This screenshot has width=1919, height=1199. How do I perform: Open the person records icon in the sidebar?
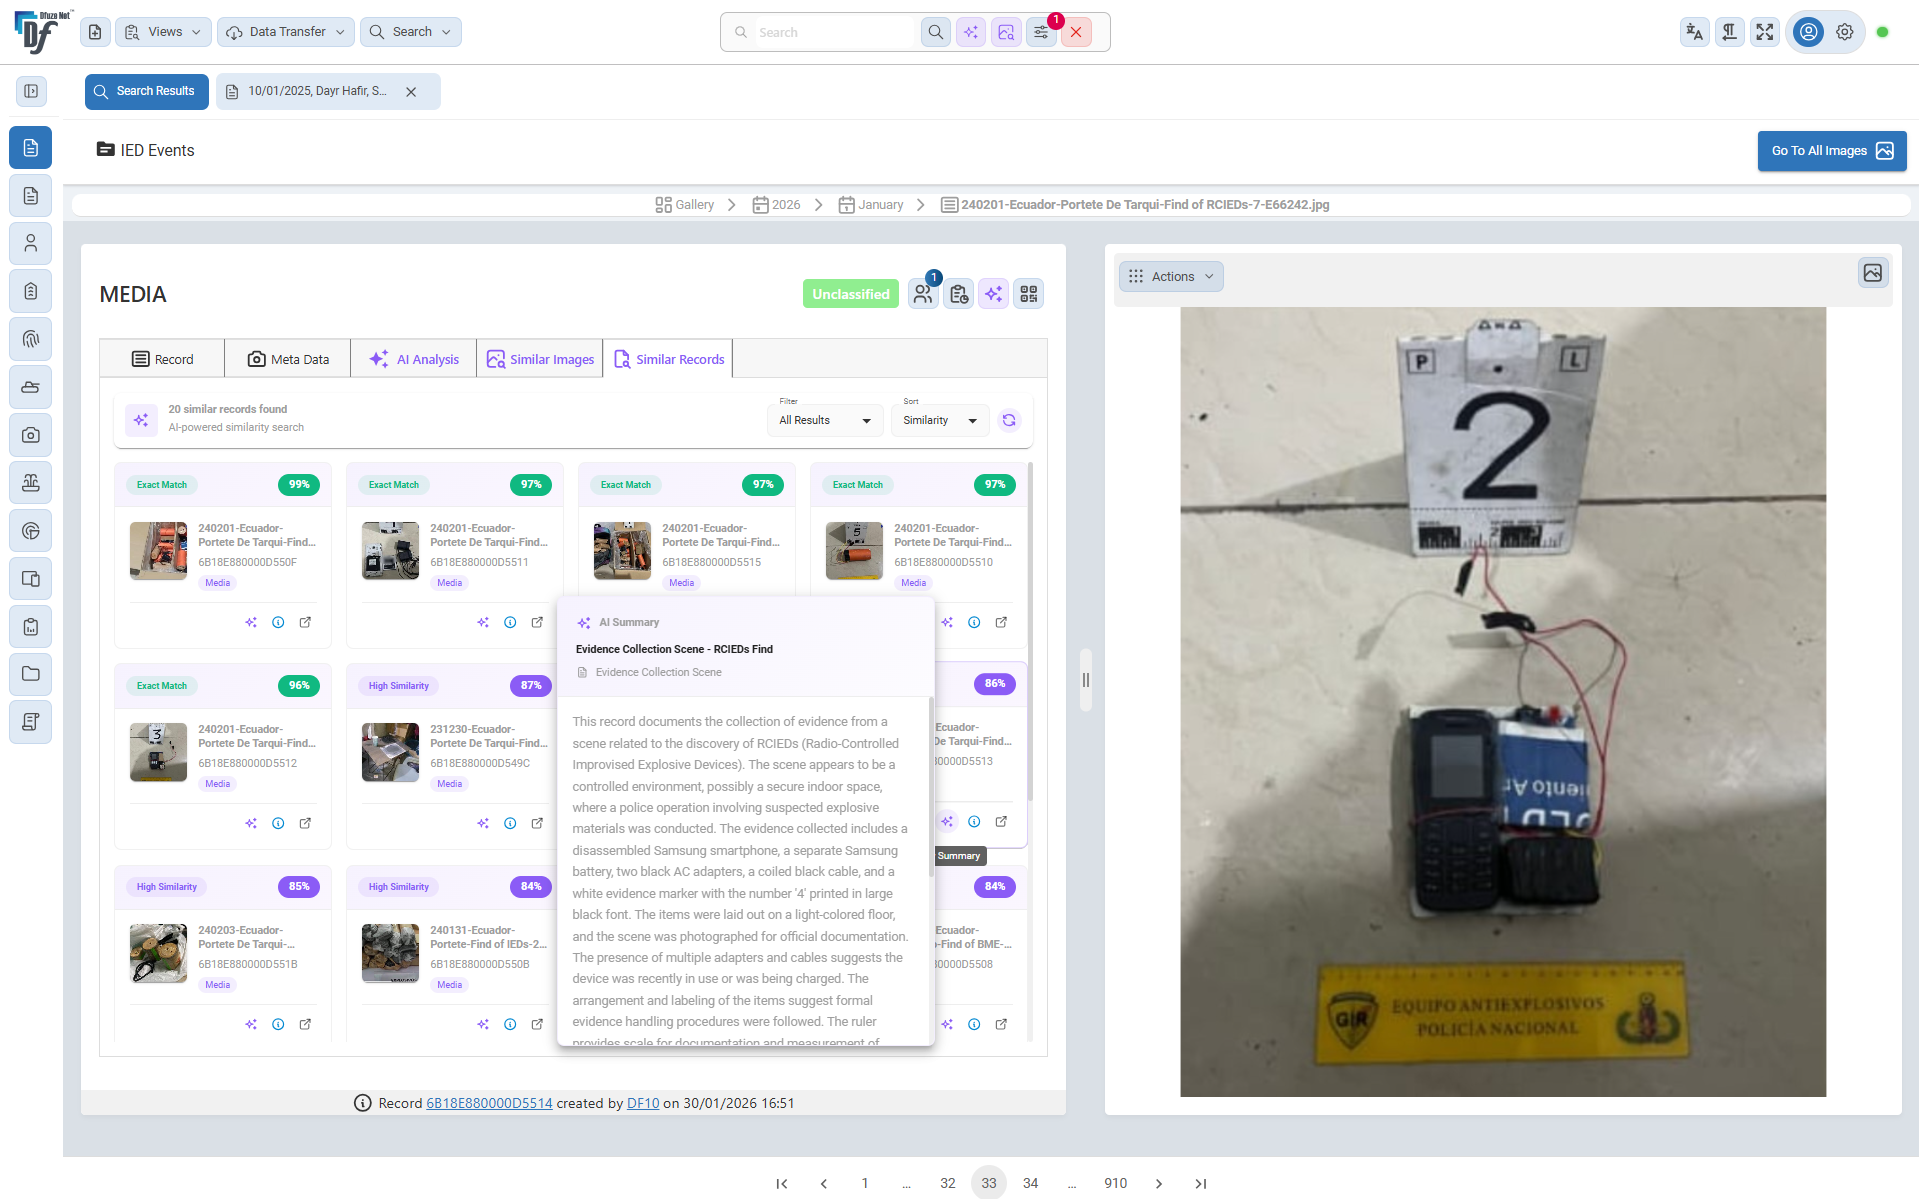pos(31,243)
